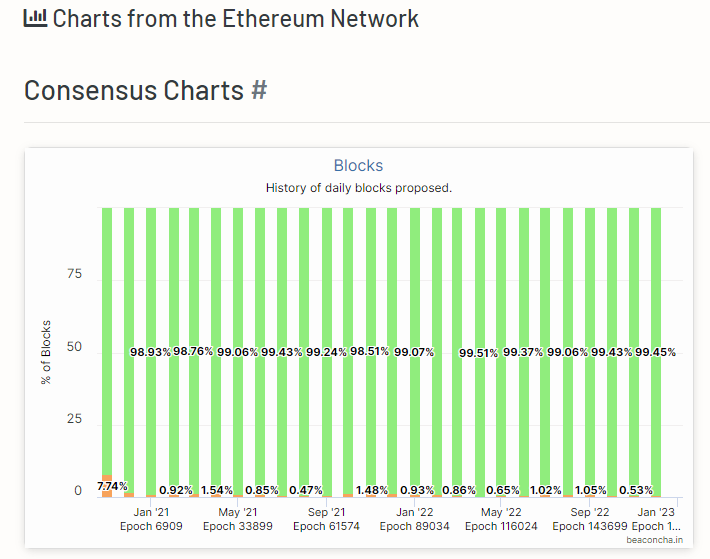The image size is (710, 559).
Task: Click the 1.48% orange data label
Action: tap(370, 490)
